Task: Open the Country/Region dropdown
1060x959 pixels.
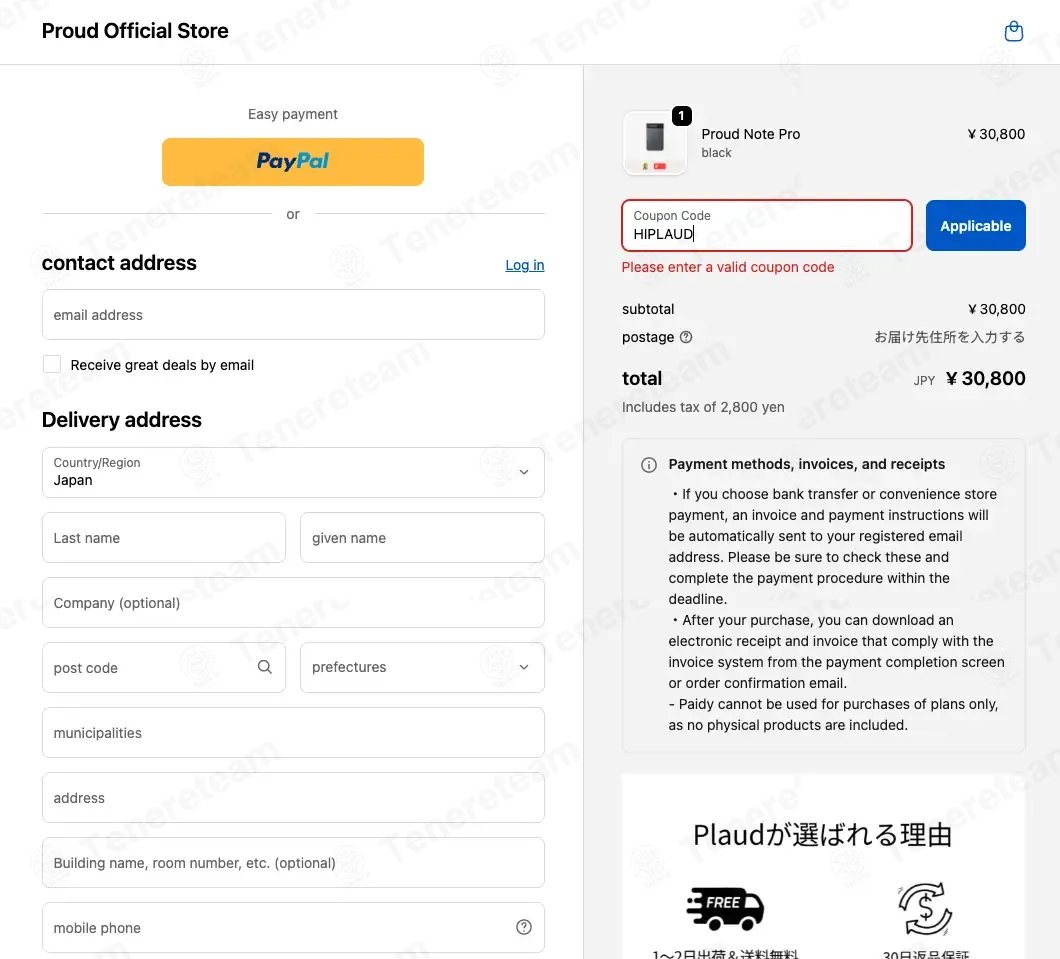Action: [x=293, y=472]
